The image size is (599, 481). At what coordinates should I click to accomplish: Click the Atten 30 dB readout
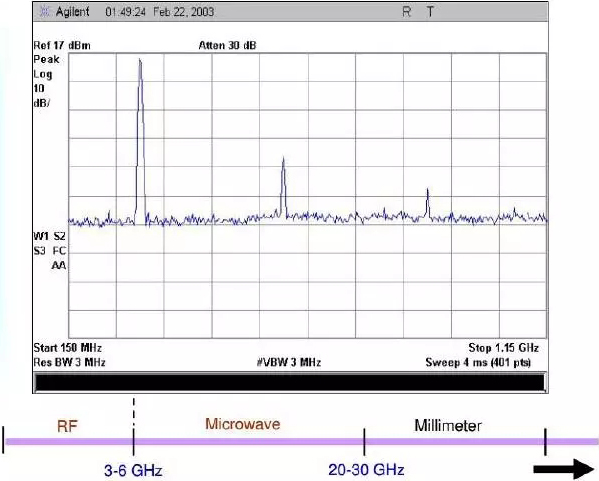(x=227, y=45)
